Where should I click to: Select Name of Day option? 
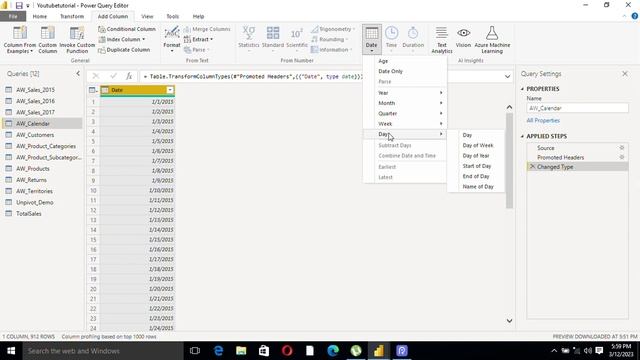pyautogui.click(x=476, y=187)
